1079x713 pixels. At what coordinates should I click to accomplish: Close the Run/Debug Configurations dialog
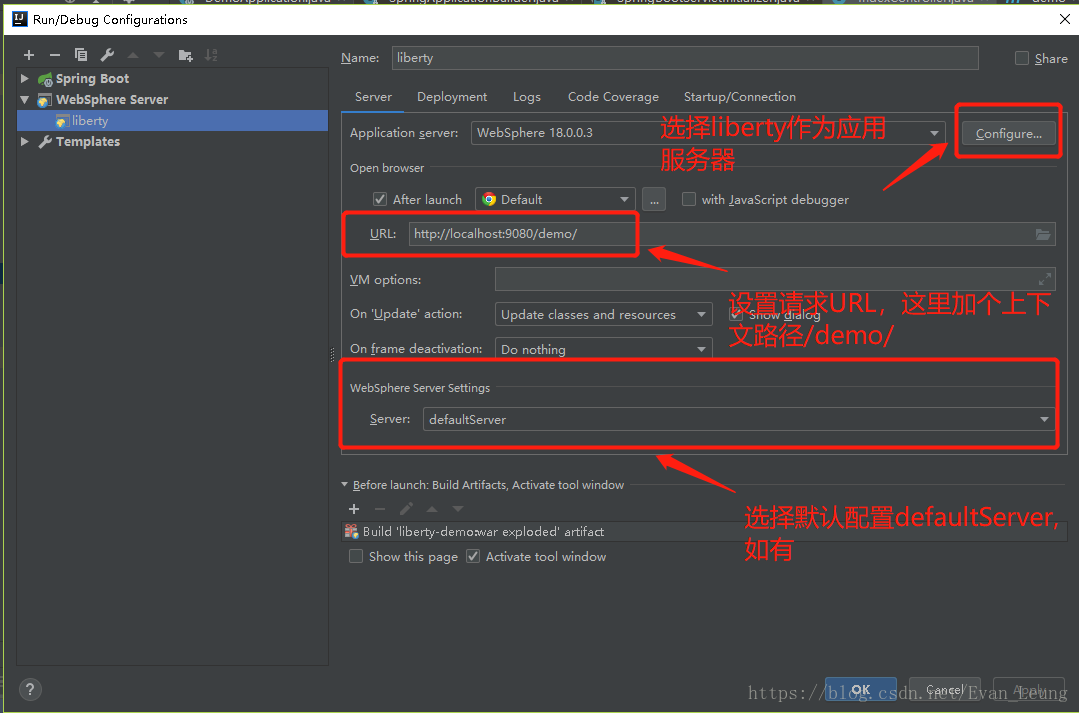[x=1065, y=19]
